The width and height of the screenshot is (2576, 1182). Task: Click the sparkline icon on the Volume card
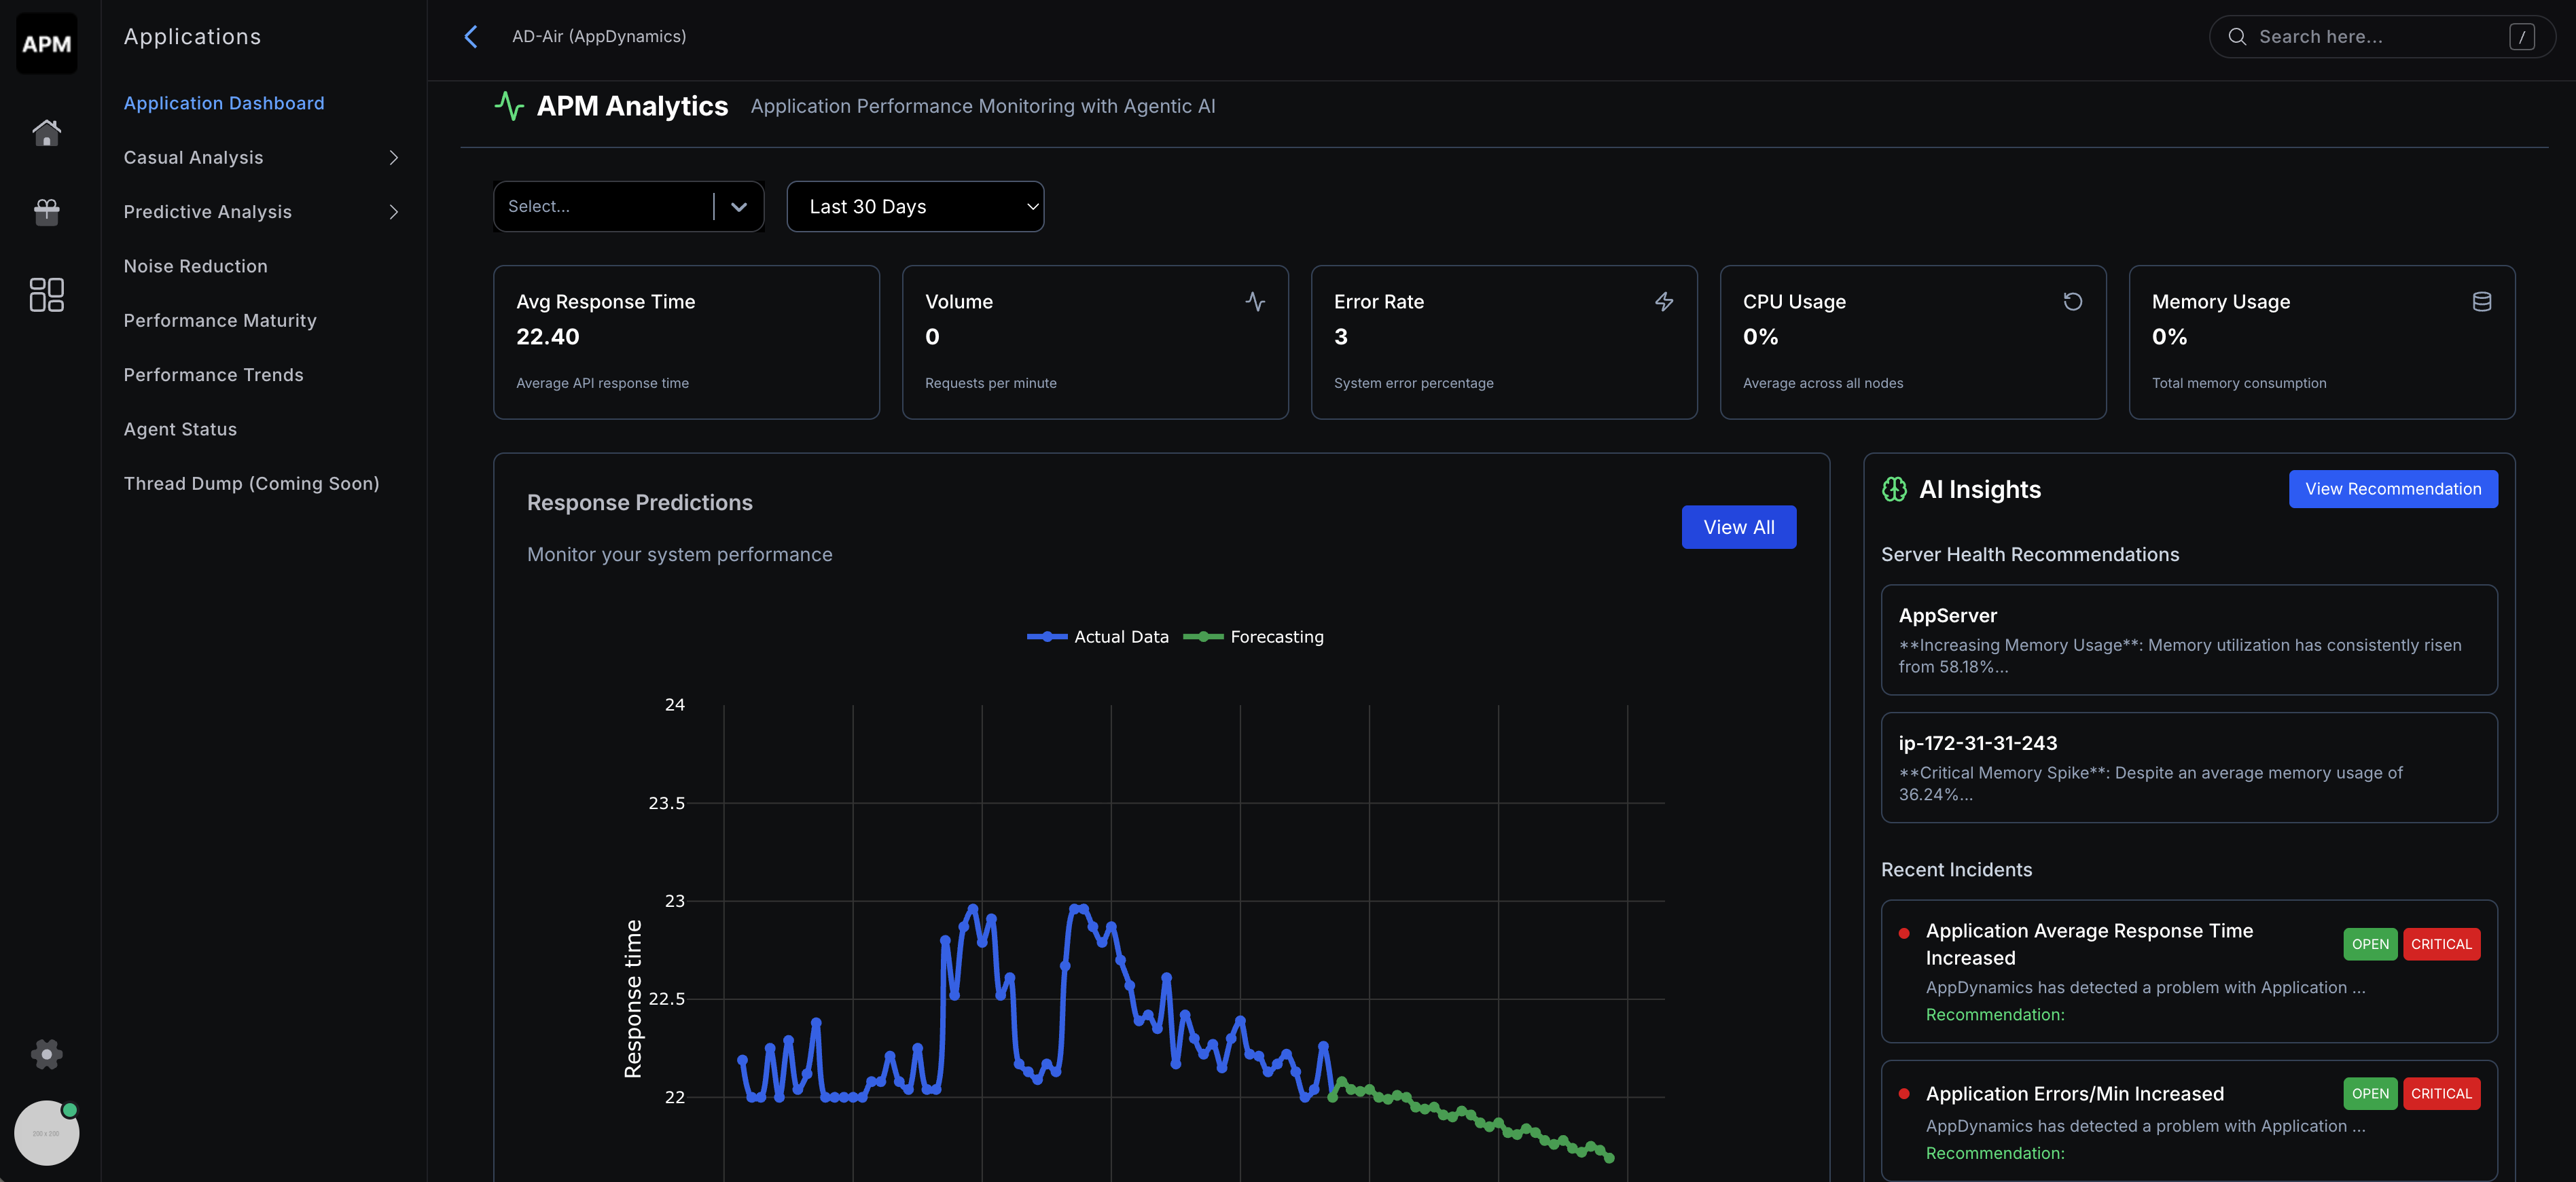tap(1255, 301)
